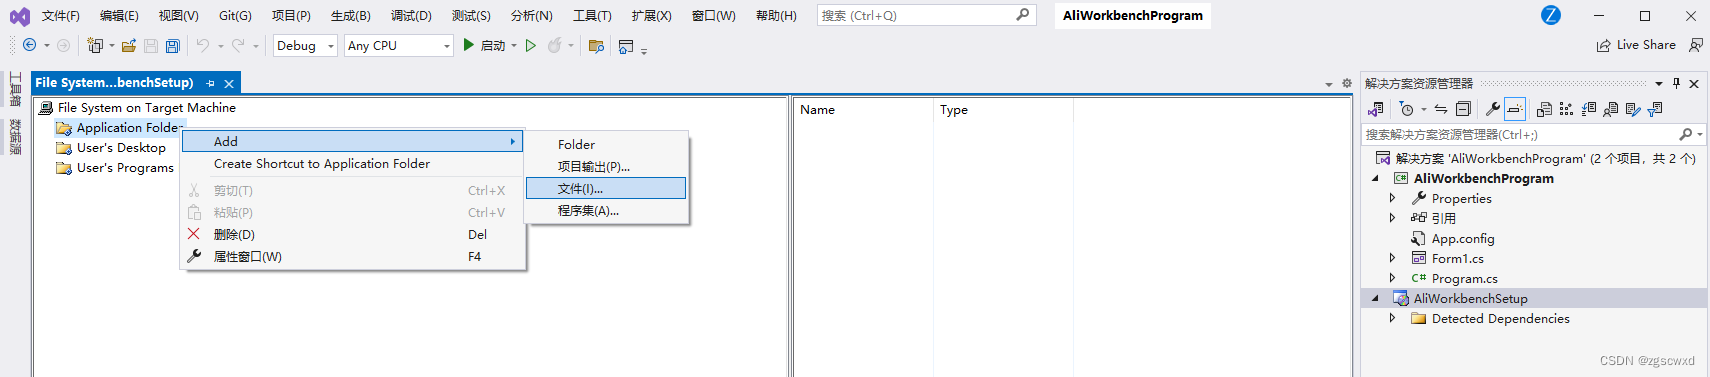The height and width of the screenshot is (377, 1710).
Task: Open the 生成(B) build menu
Action: click(350, 15)
